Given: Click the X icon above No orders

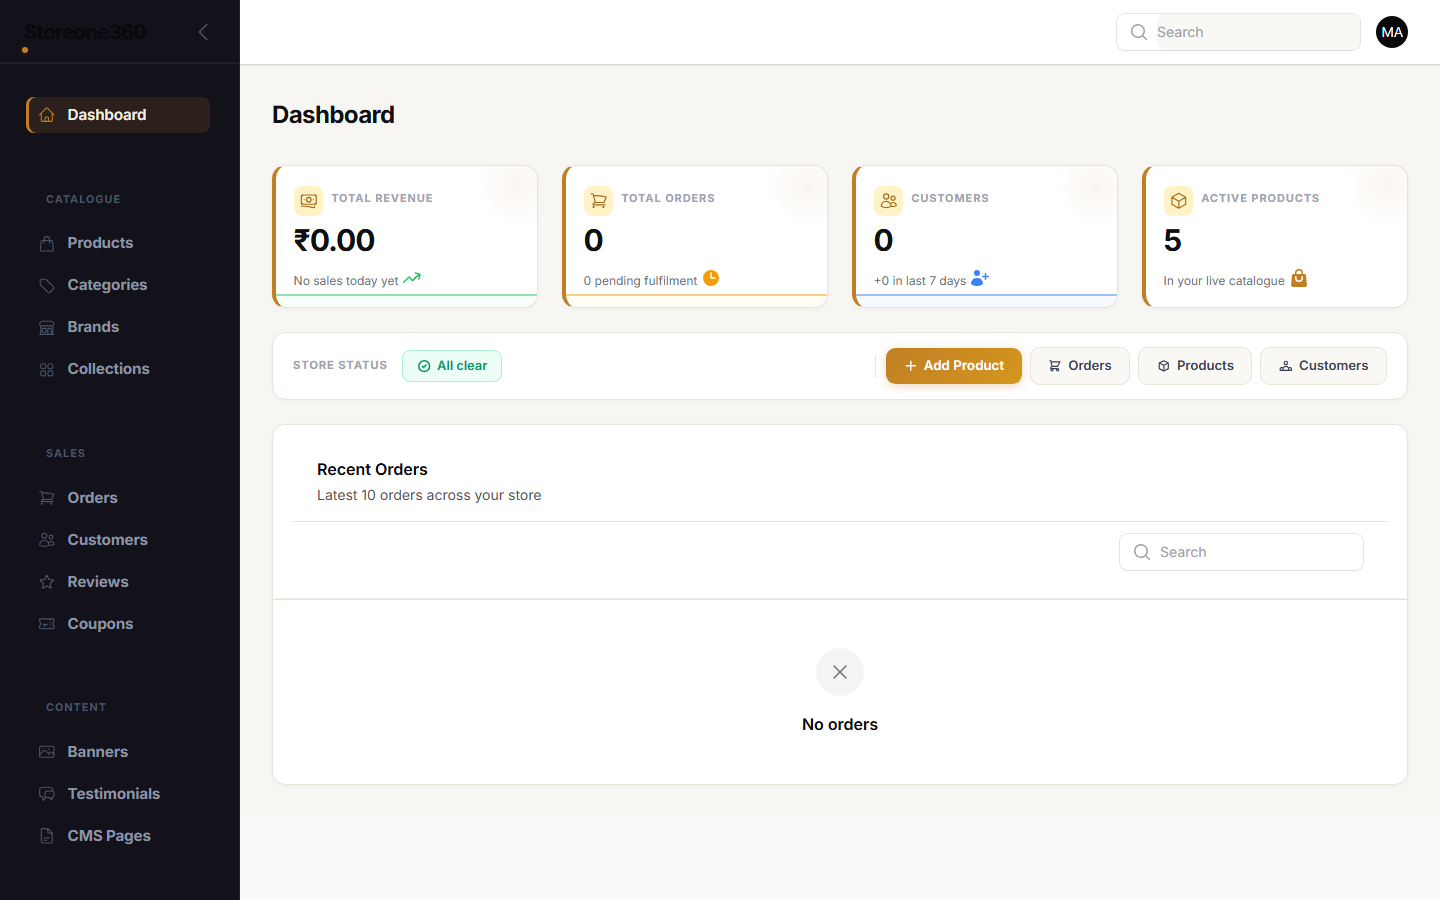Looking at the screenshot, I should point(840,672).
